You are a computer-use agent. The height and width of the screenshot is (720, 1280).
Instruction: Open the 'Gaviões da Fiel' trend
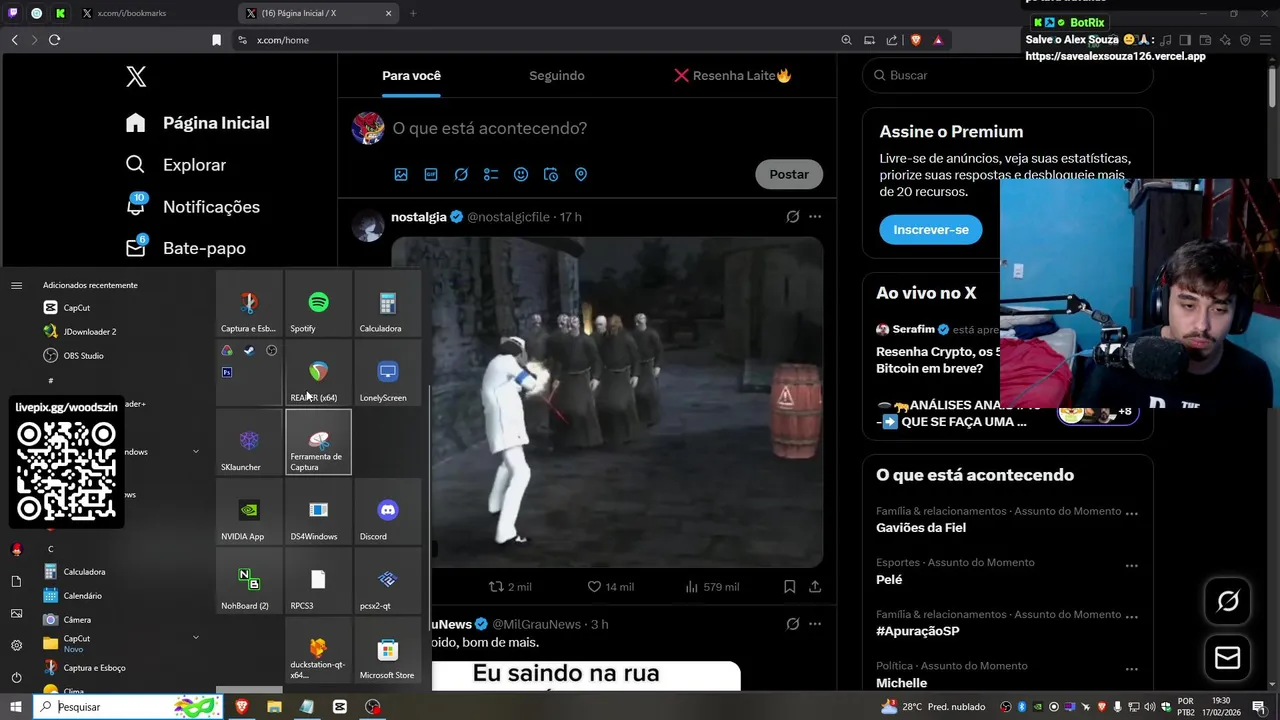(x=921, y=528)
